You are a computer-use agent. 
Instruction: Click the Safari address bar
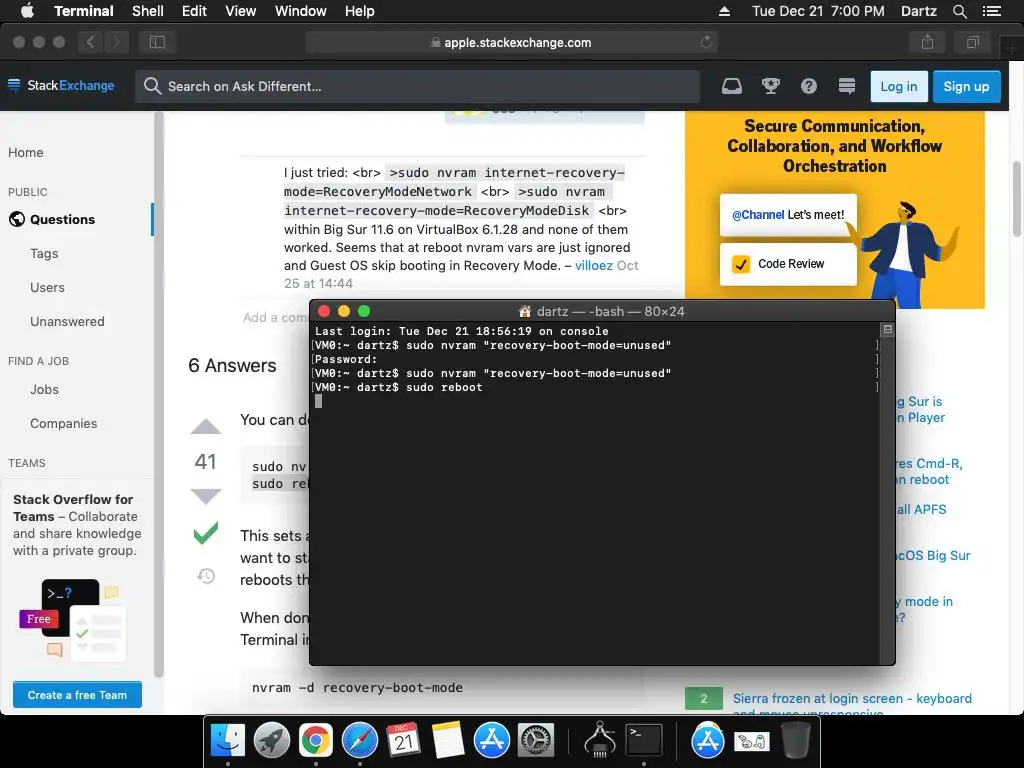[x=511, y=42]
